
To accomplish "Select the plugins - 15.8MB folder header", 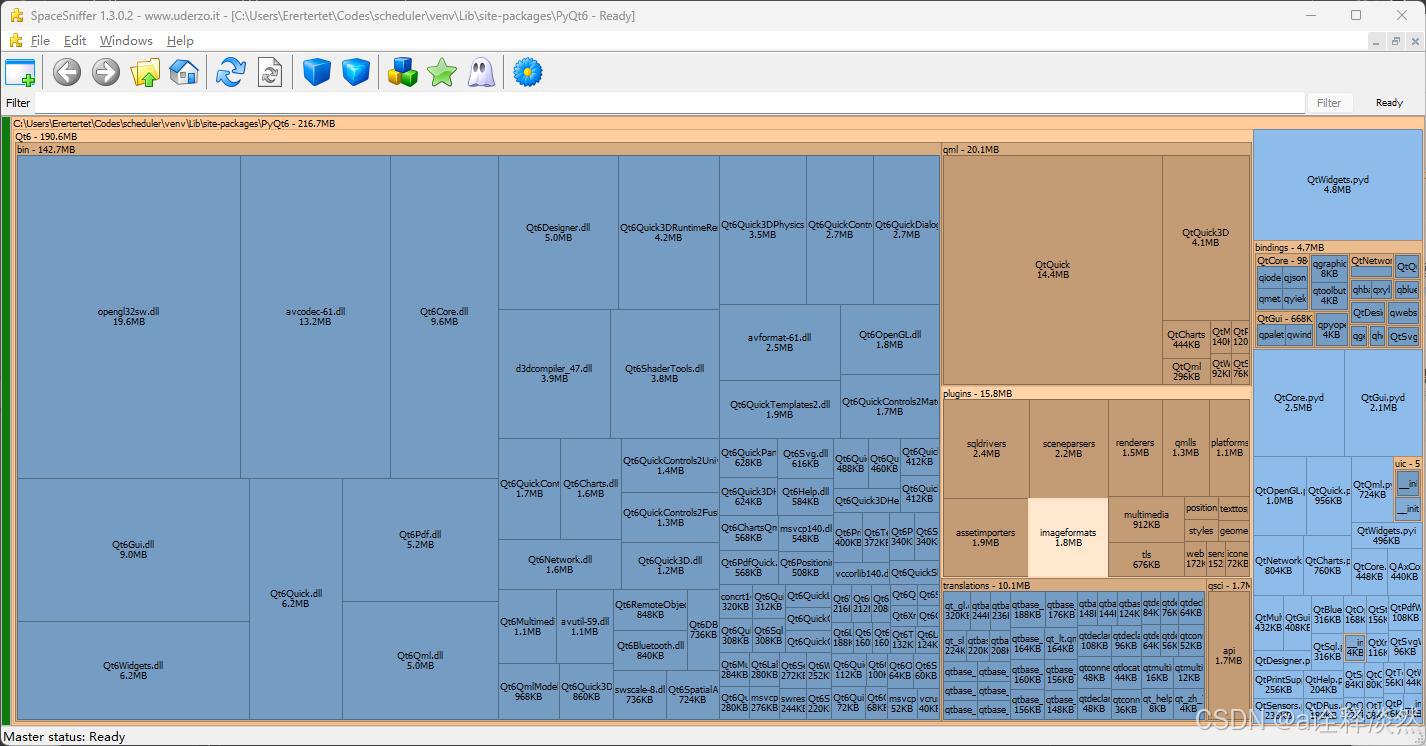I will click(1096, 394).
